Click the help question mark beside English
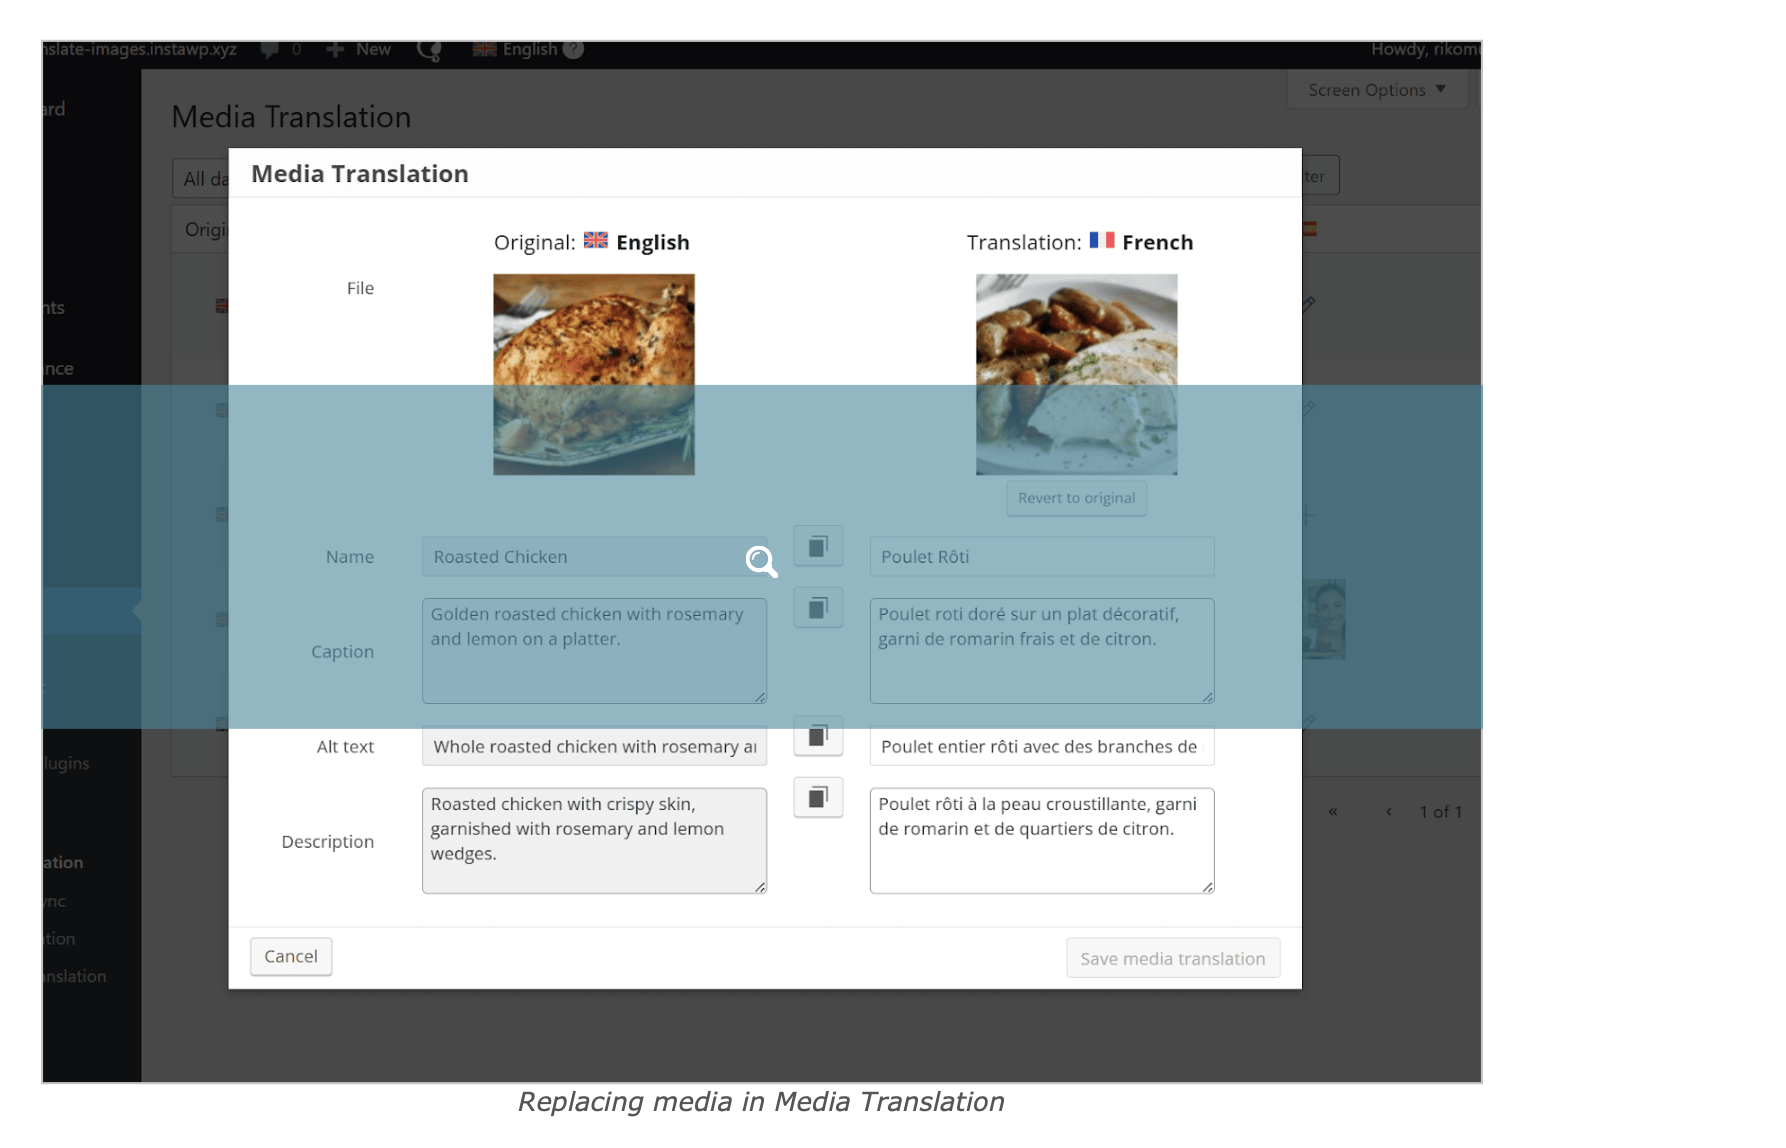 (x=573, y=49)
